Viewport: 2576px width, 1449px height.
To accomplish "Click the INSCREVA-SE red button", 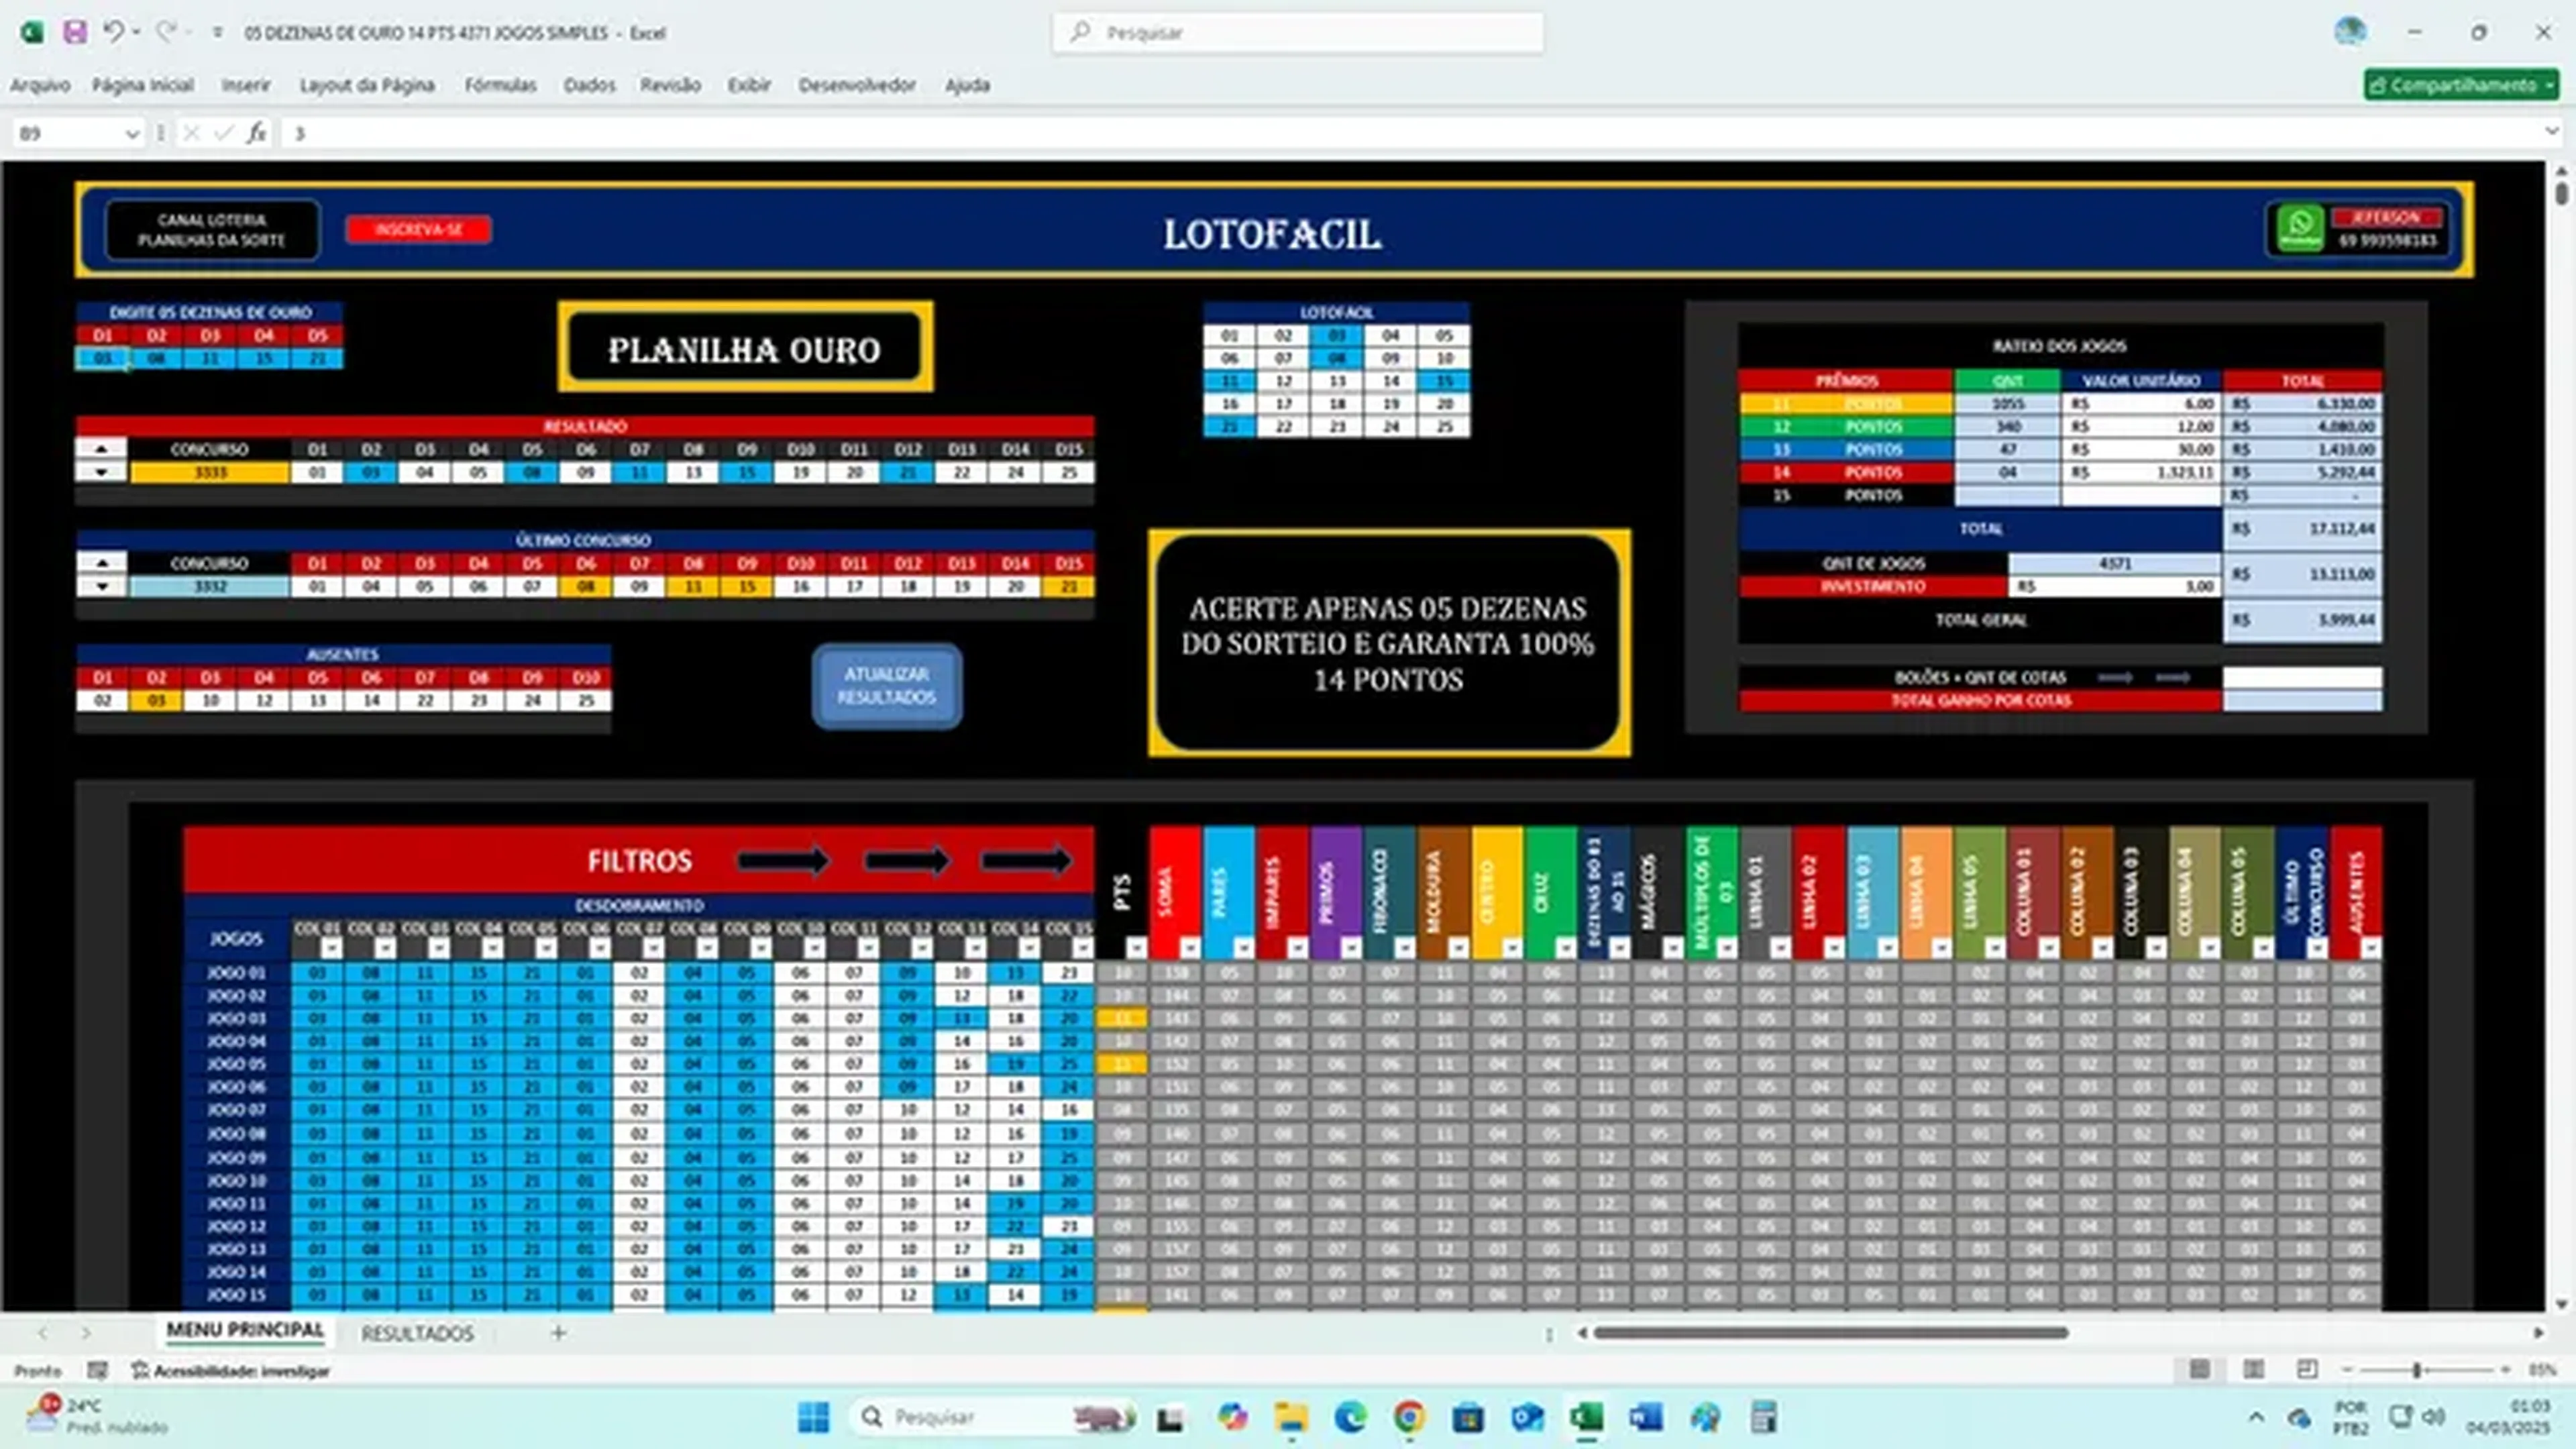I will tap(418, 229).
